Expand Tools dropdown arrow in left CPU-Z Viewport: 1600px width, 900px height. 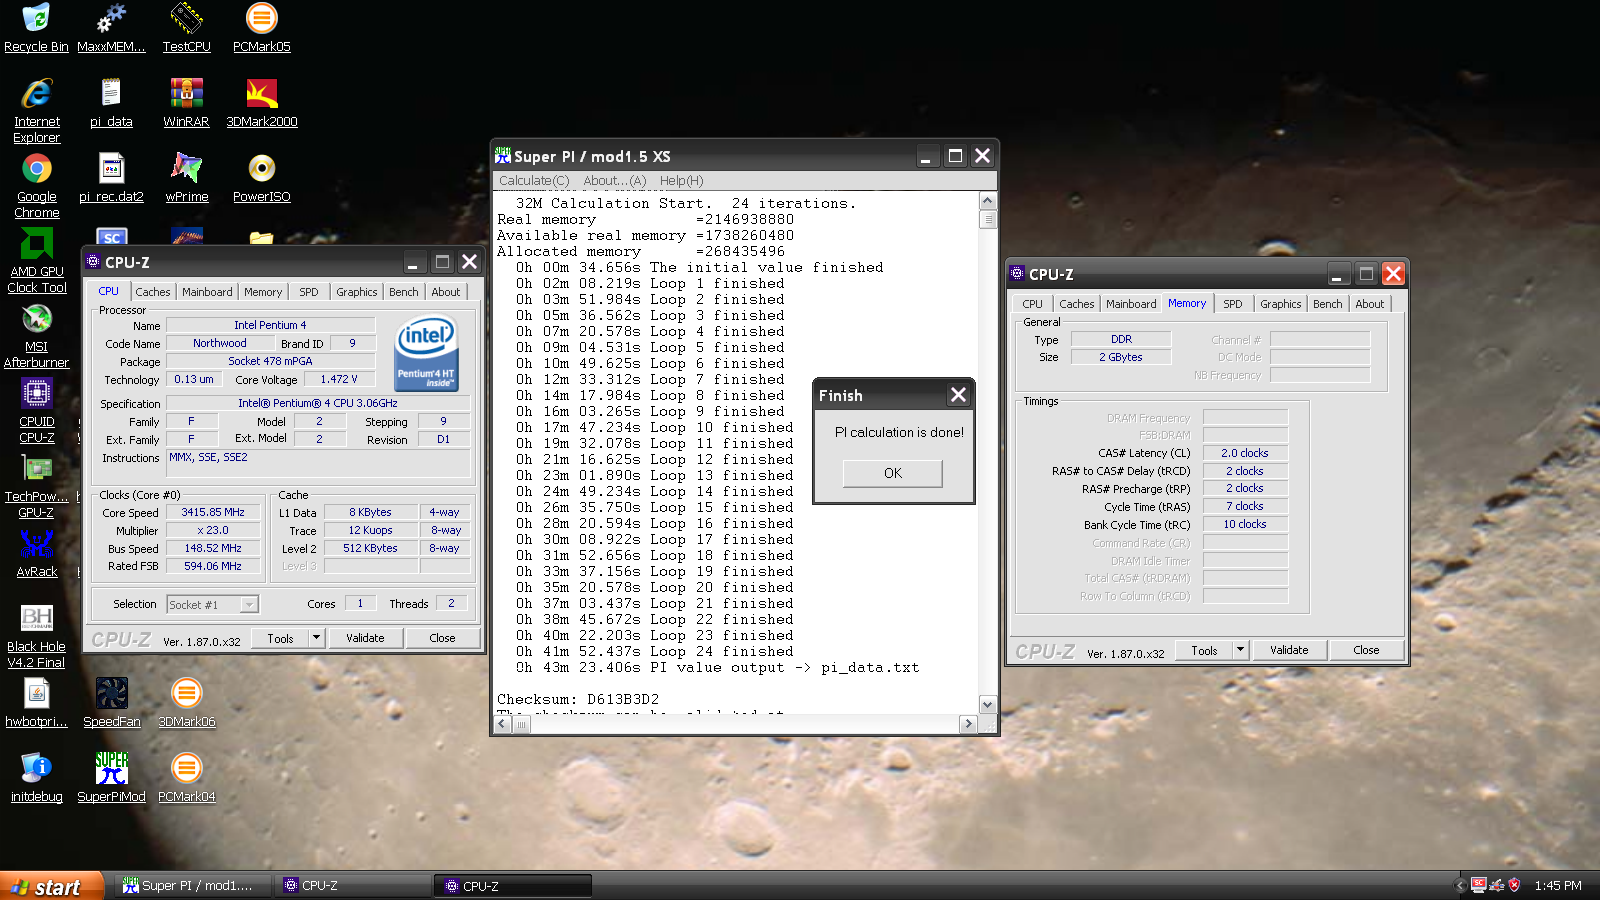click(x=316, y=638)
